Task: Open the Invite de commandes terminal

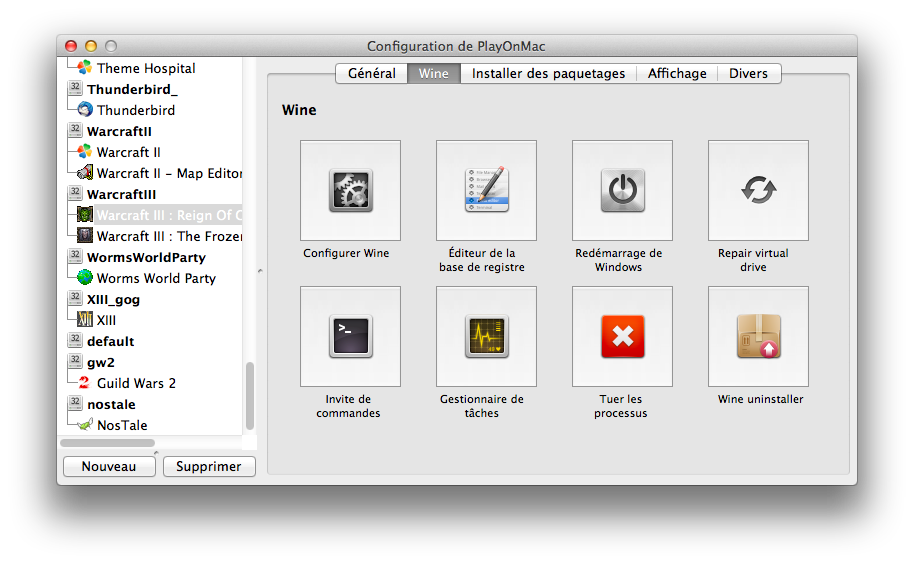Action: pyautogui.click(x=350, y=336)
